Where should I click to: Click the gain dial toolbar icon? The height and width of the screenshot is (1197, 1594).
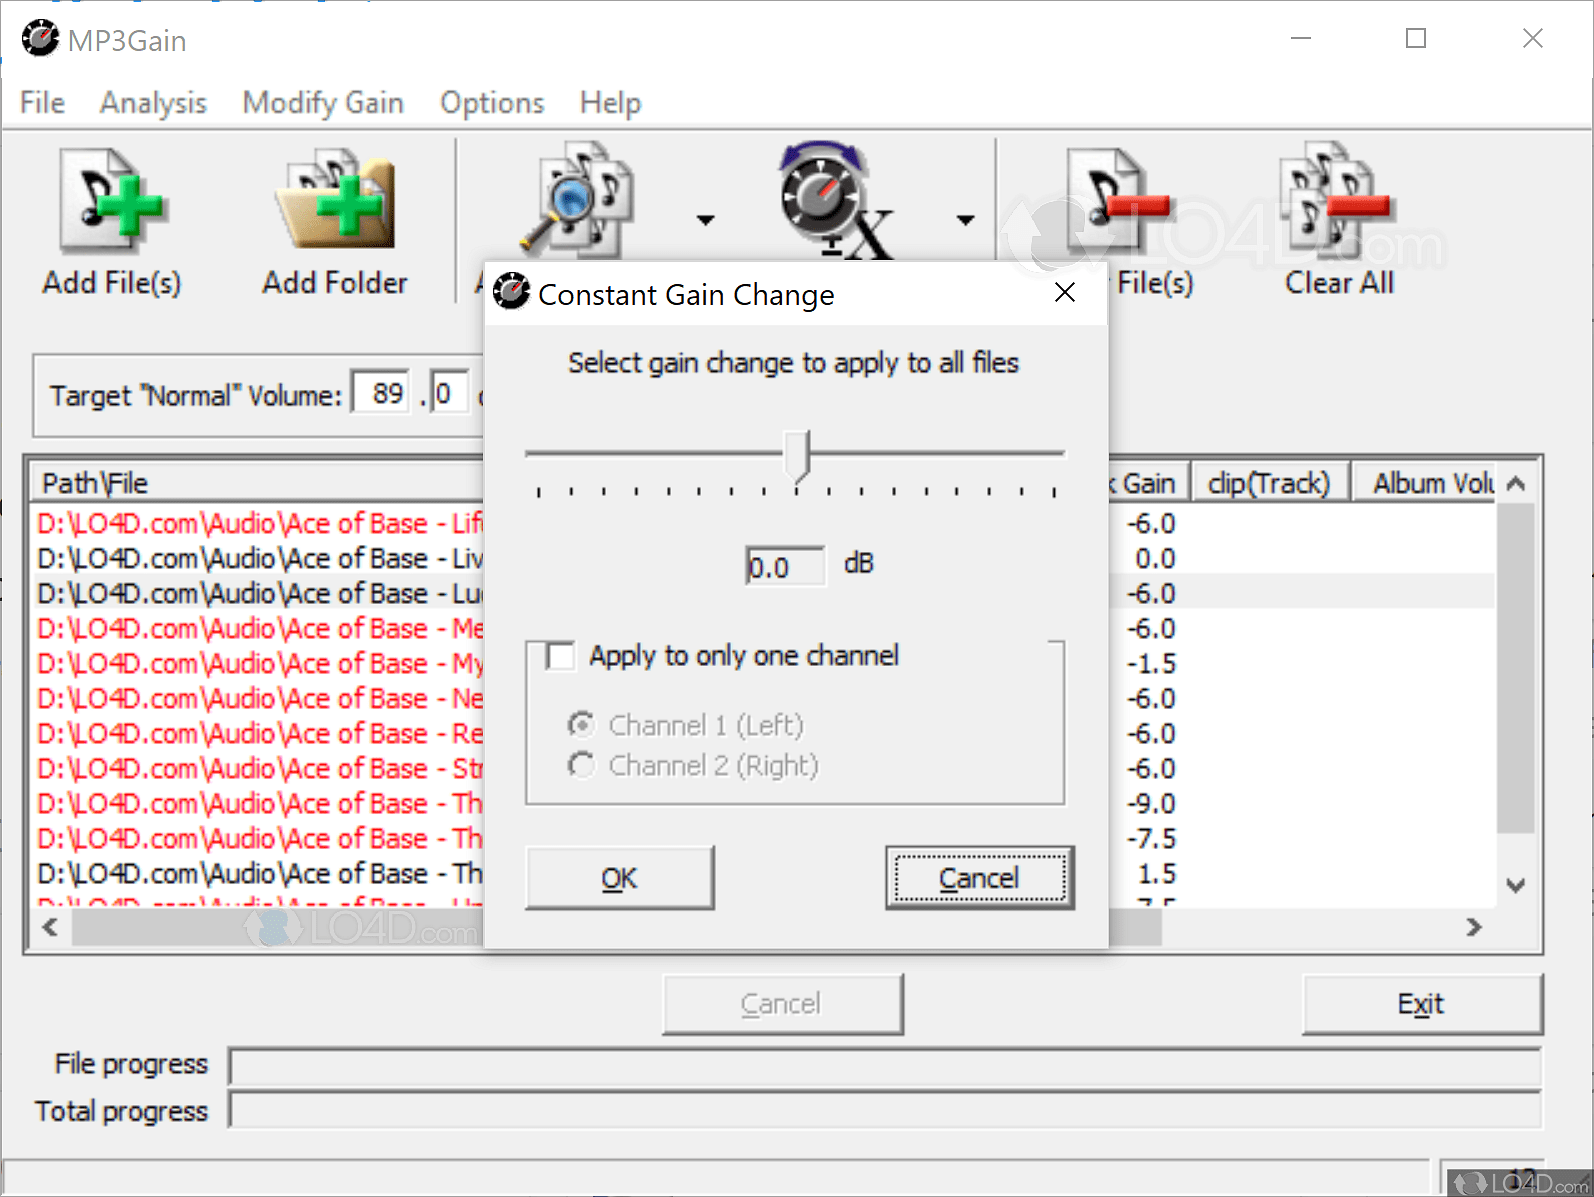pyautogui.click(x=835, y=198)
